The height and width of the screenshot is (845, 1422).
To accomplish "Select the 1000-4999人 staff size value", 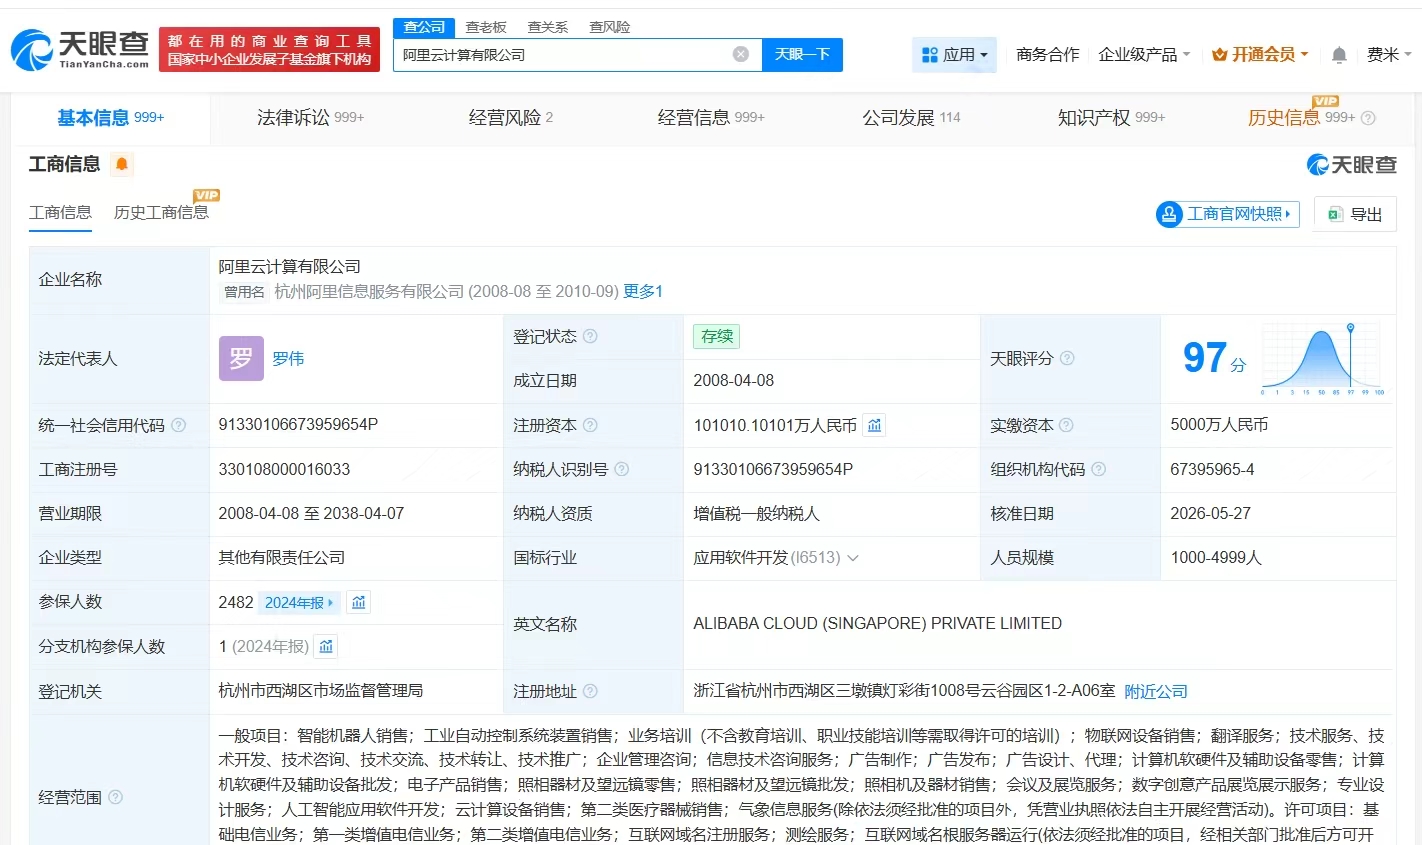I will pyautogui.click(x=1216, y=558).
